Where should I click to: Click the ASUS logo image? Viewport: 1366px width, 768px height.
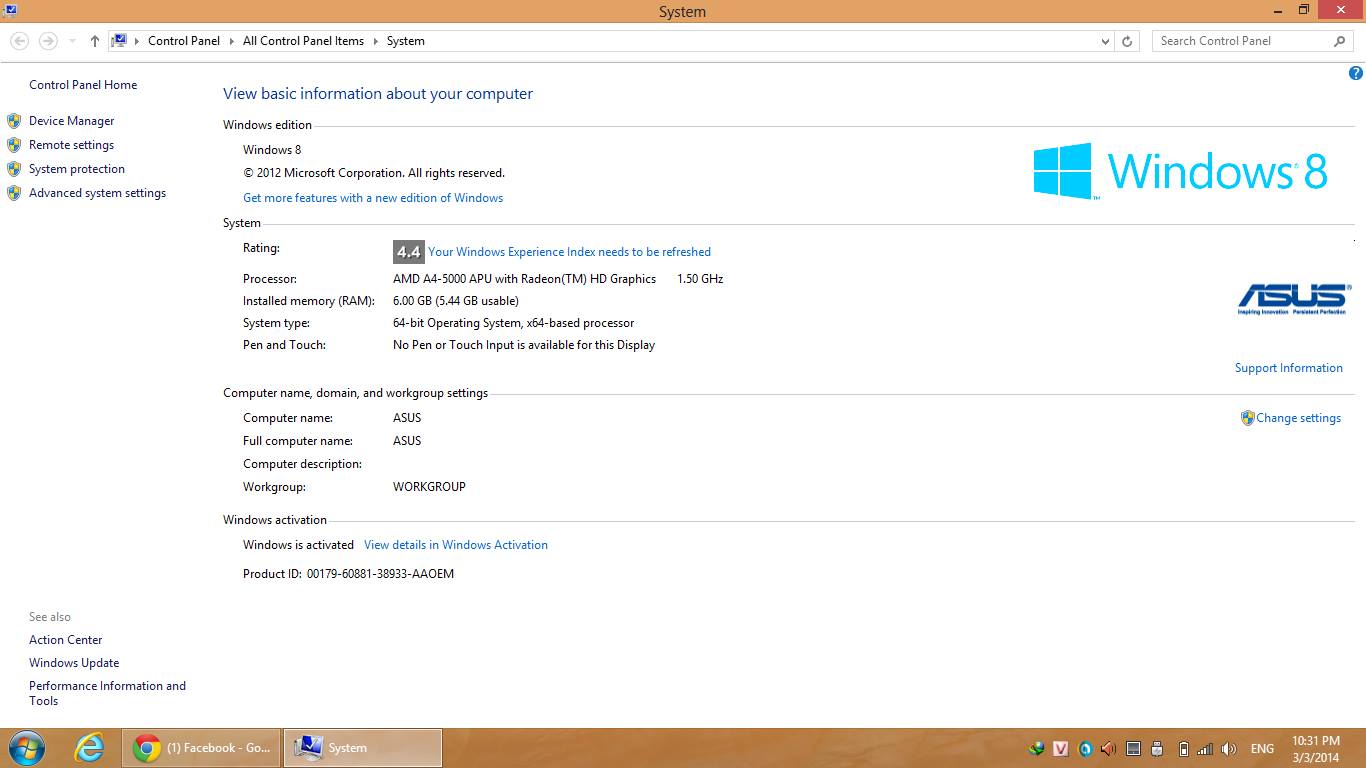pyautogui.click(x=1292, y=299)
